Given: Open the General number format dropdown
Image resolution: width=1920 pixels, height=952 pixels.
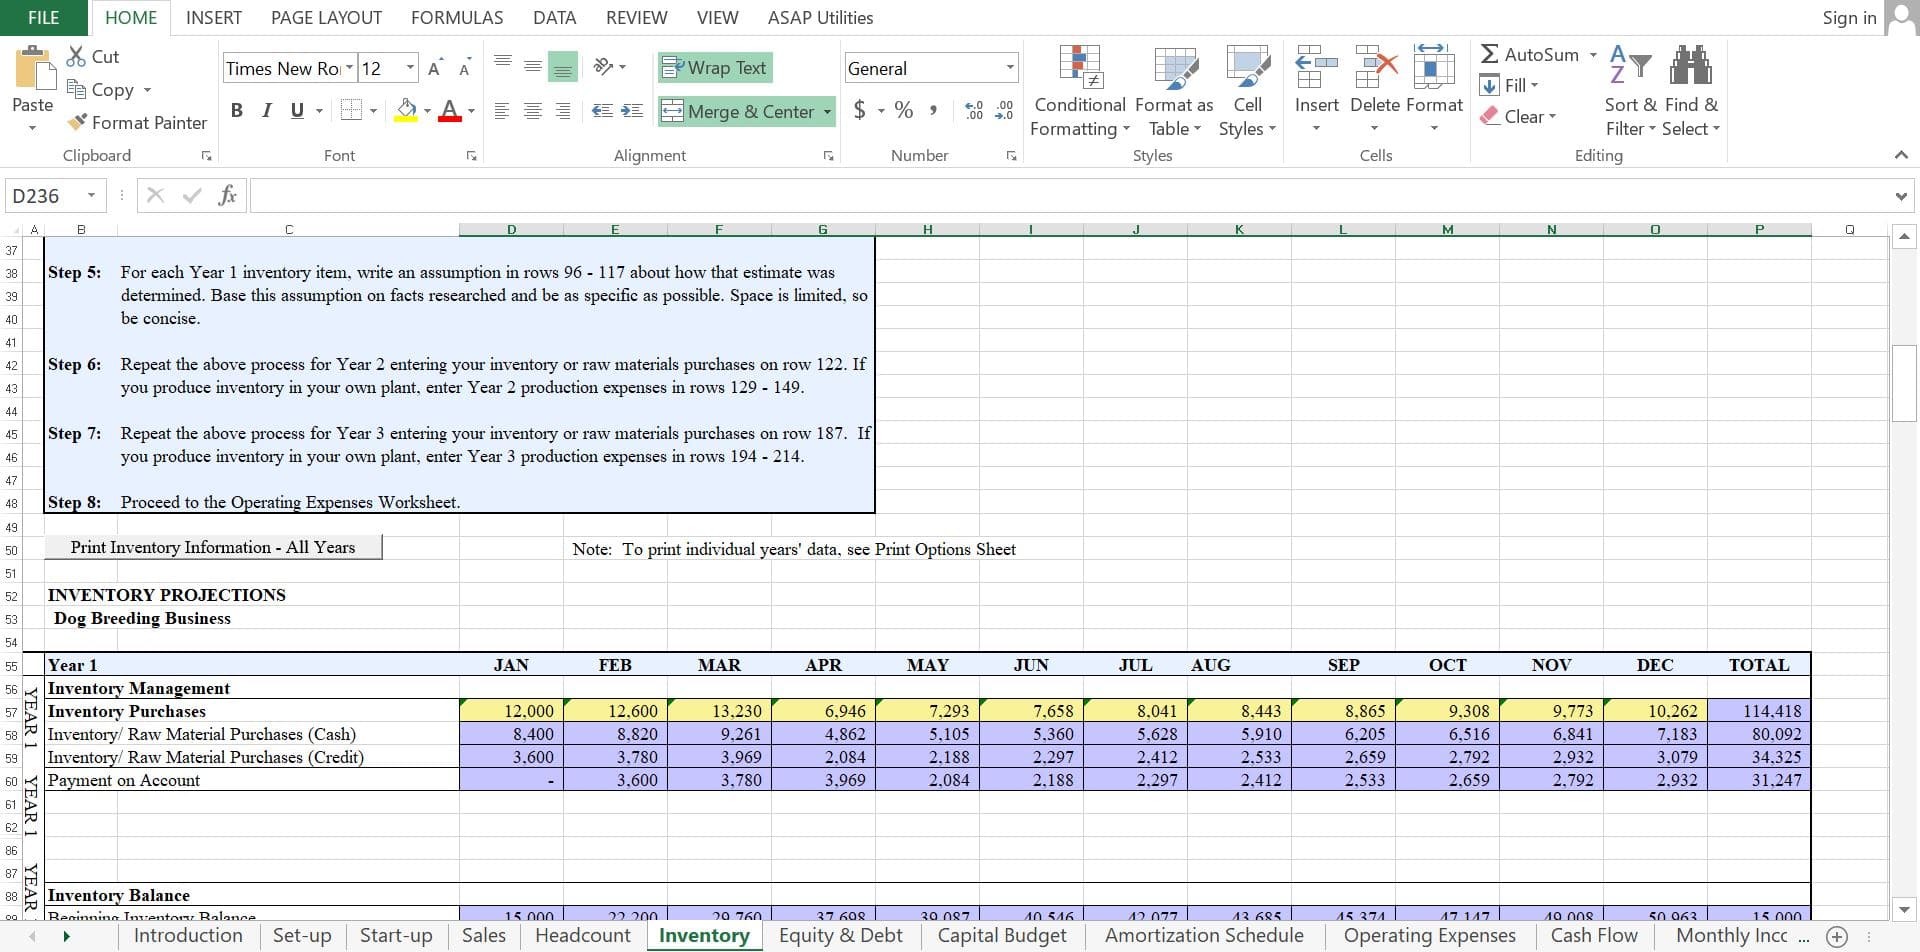Looking at the screenshot, I should [x=1010, y=68].
